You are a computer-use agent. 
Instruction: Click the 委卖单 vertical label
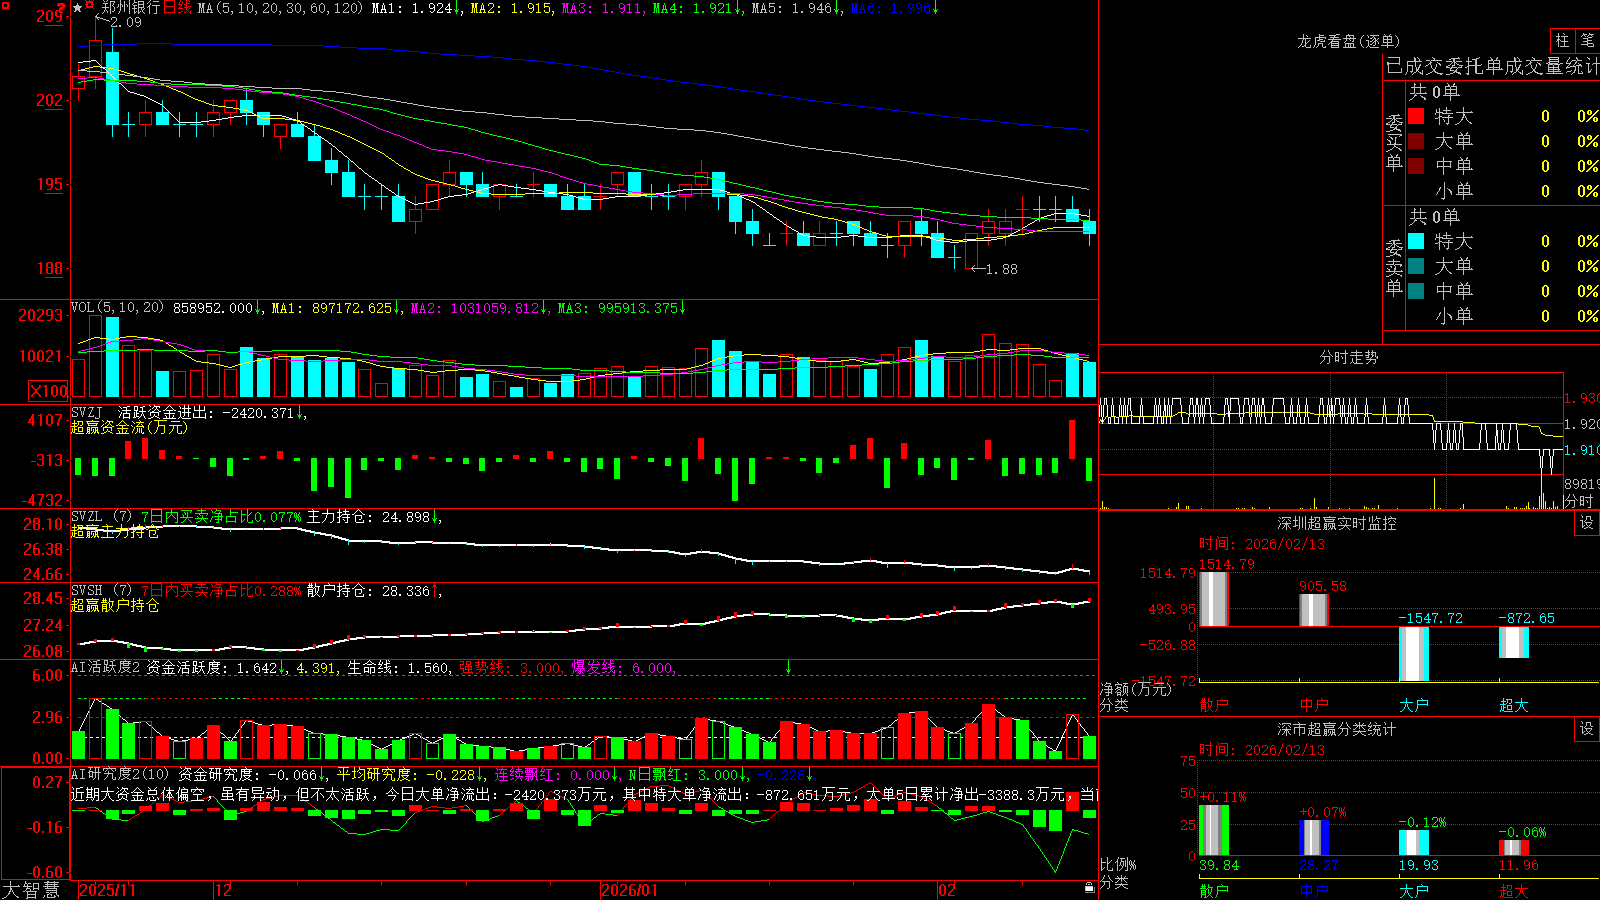point(1394,267)
